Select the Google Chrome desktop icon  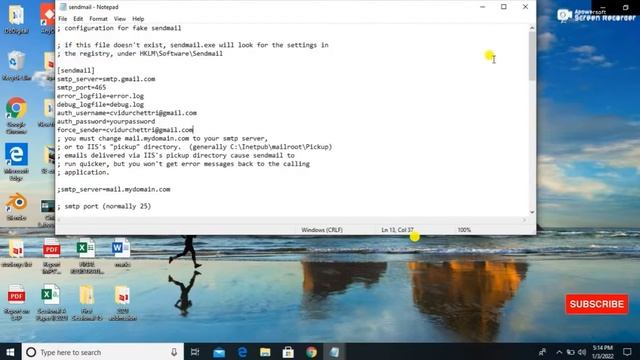16,115
